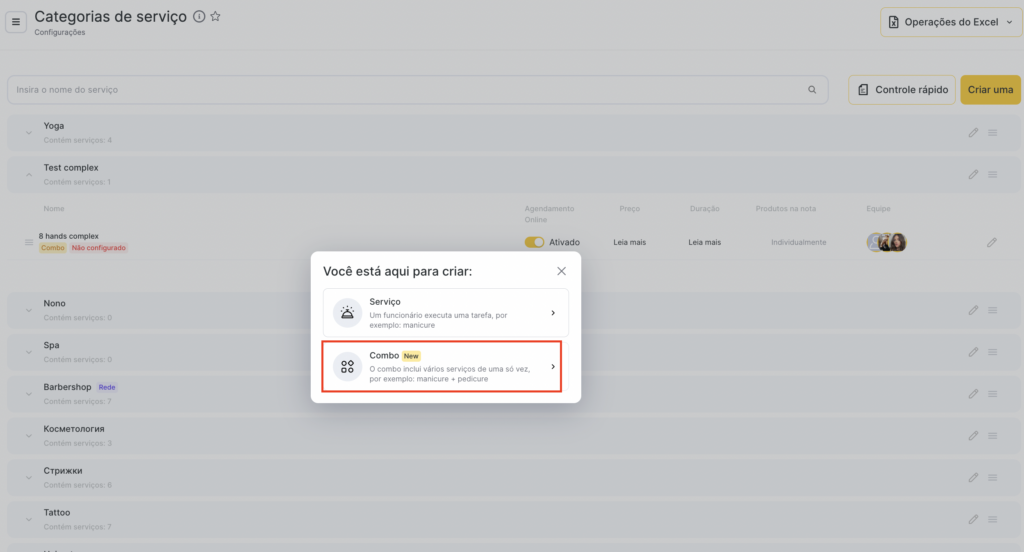
Task: Click the service name search field
Action: (417, 89)
